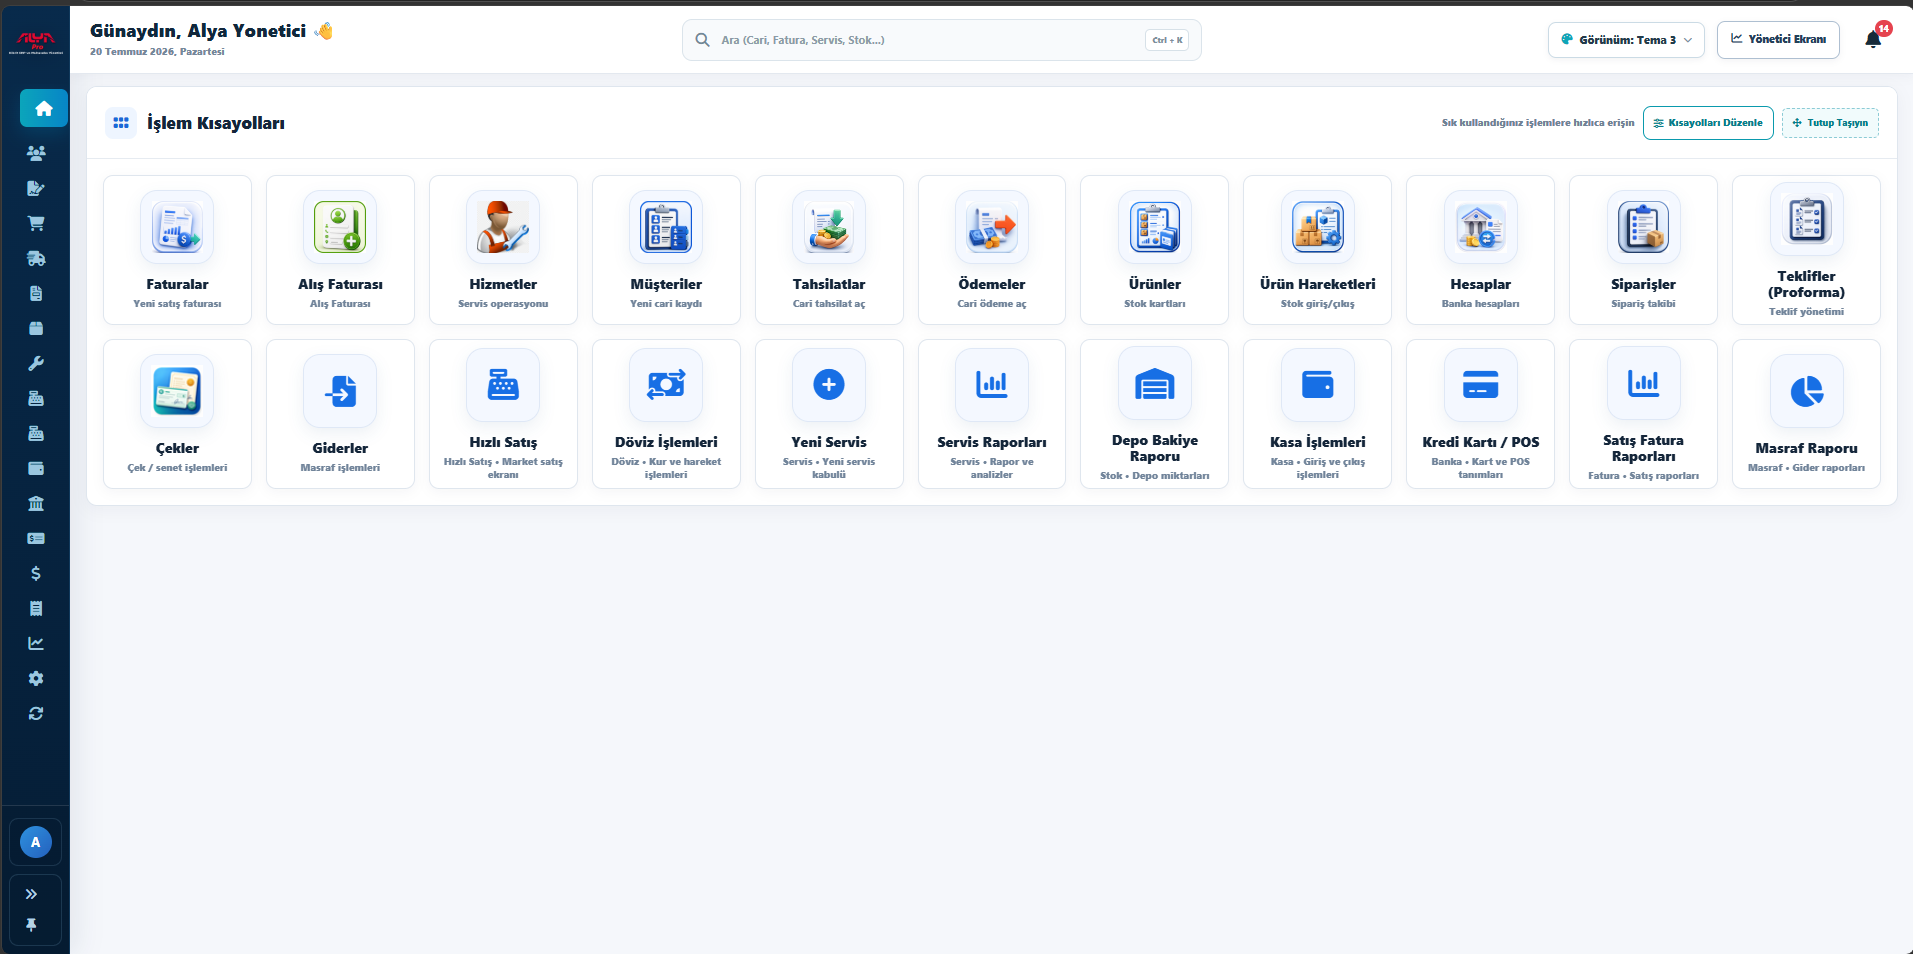The height and width of the screenshot is (954, 1913).
Task: Open the document edit sidebar icon
Action: (x=36, y=188)
